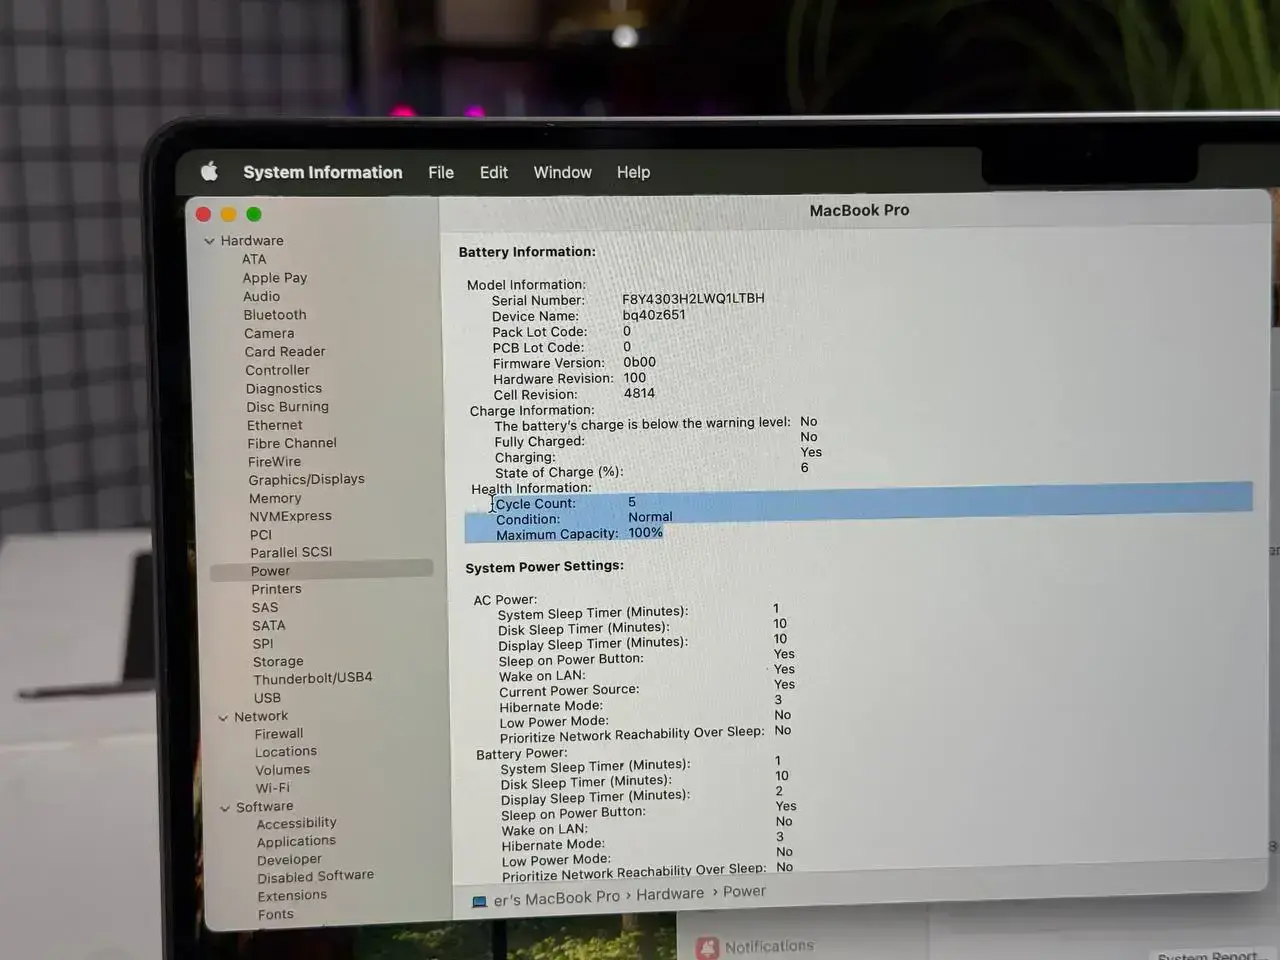Screen dimensions: 1280x960
Task: Click the Device Name value bq40z651
Action: pyautogui.click(x=654, y=315)
